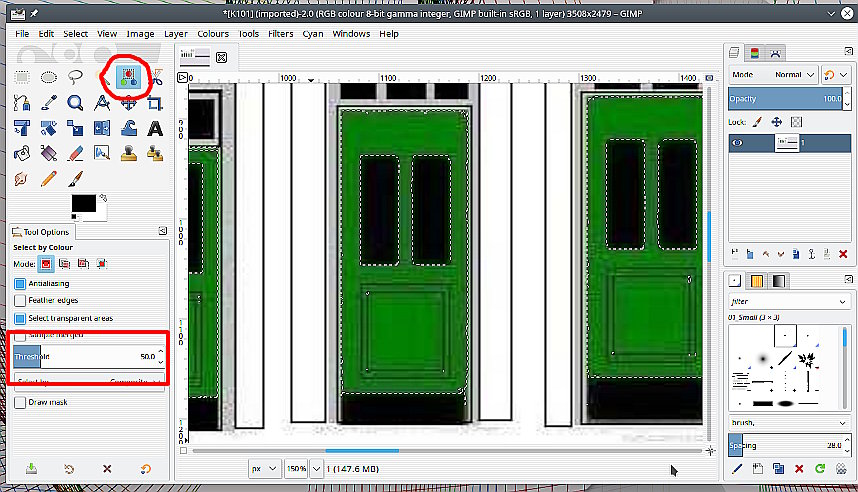Select the Crop tool

coord(155,103)
